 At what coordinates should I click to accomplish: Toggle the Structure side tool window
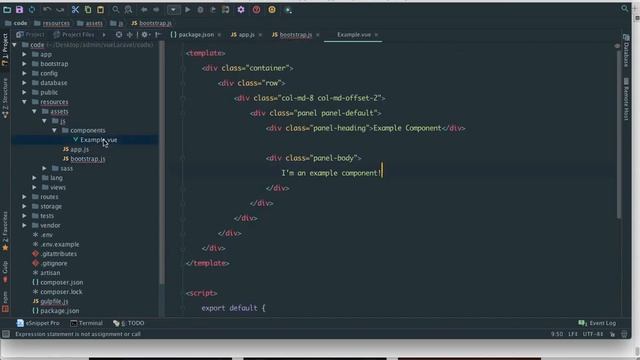pos(5,98)
